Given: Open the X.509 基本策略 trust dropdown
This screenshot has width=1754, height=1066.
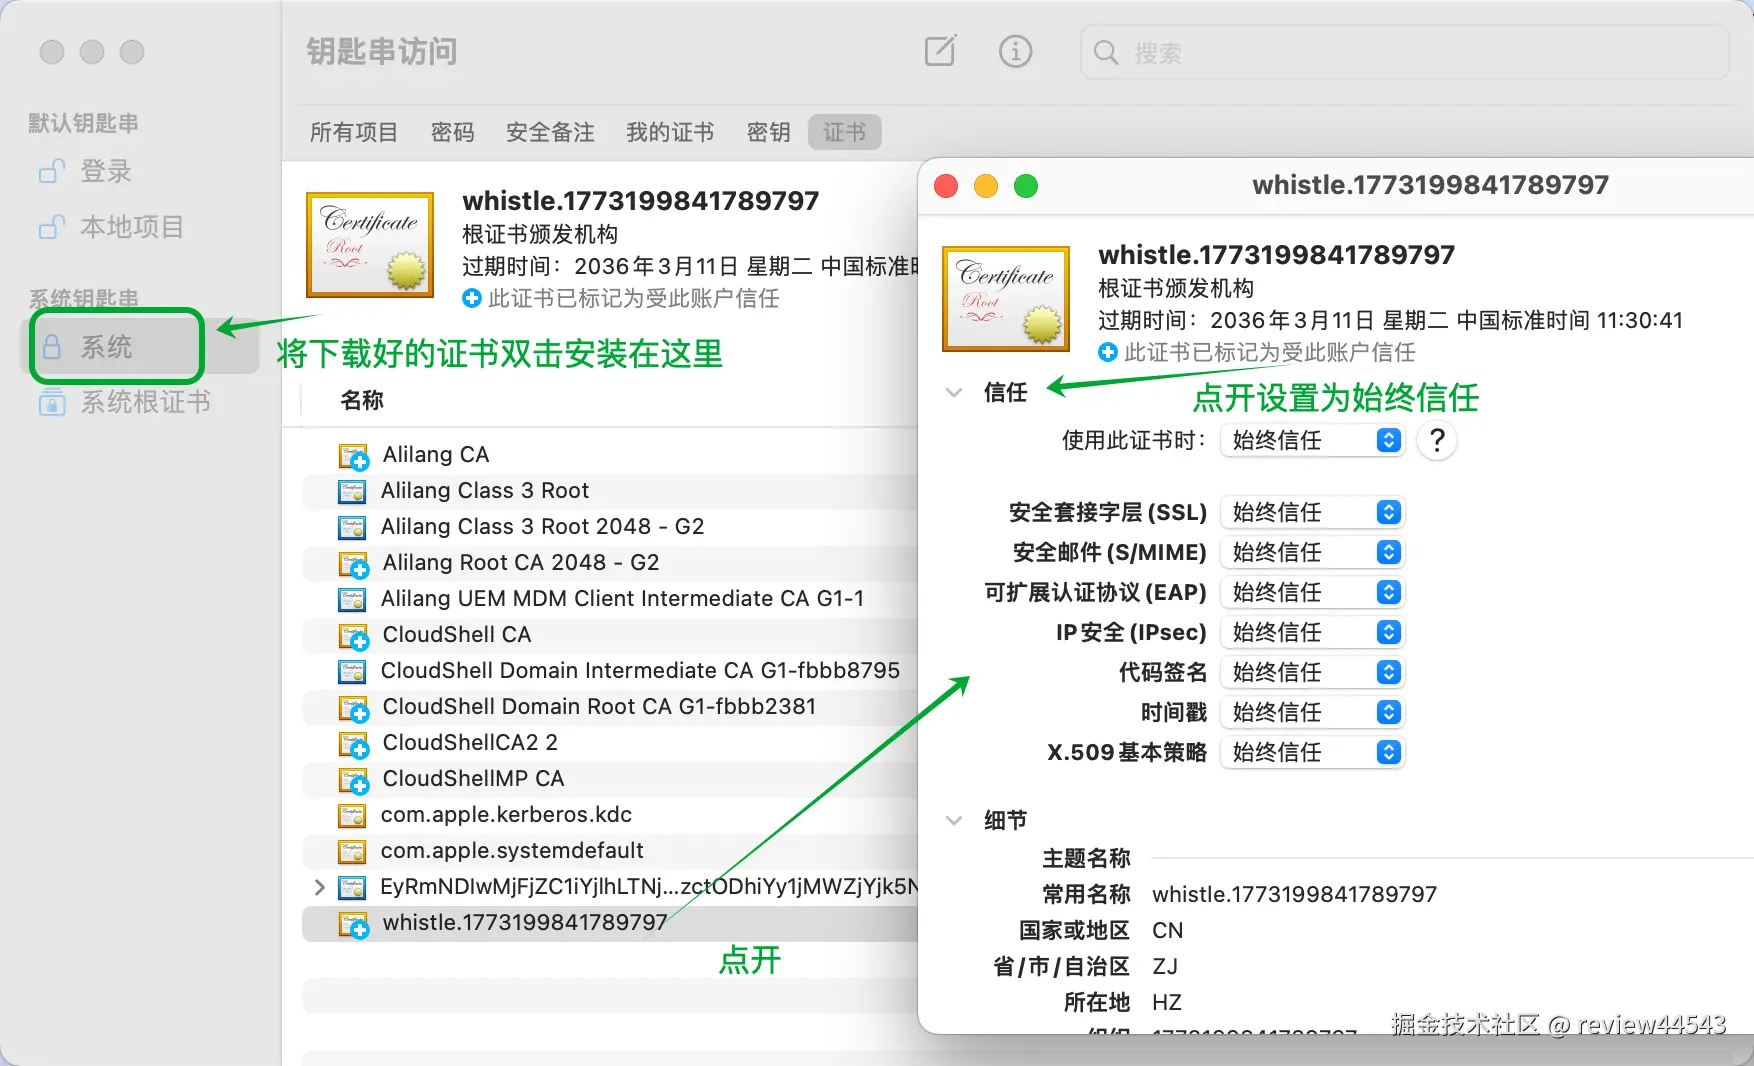Looking at the screenshot, I should [x=1312, y=752].
